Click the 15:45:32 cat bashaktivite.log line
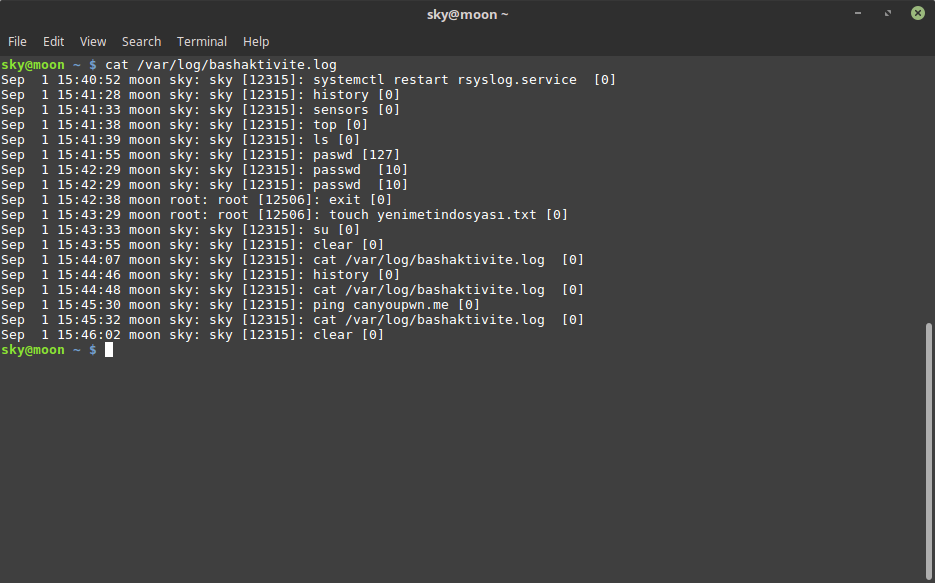This screenshot has width=935, height=583. click(292, 320)
